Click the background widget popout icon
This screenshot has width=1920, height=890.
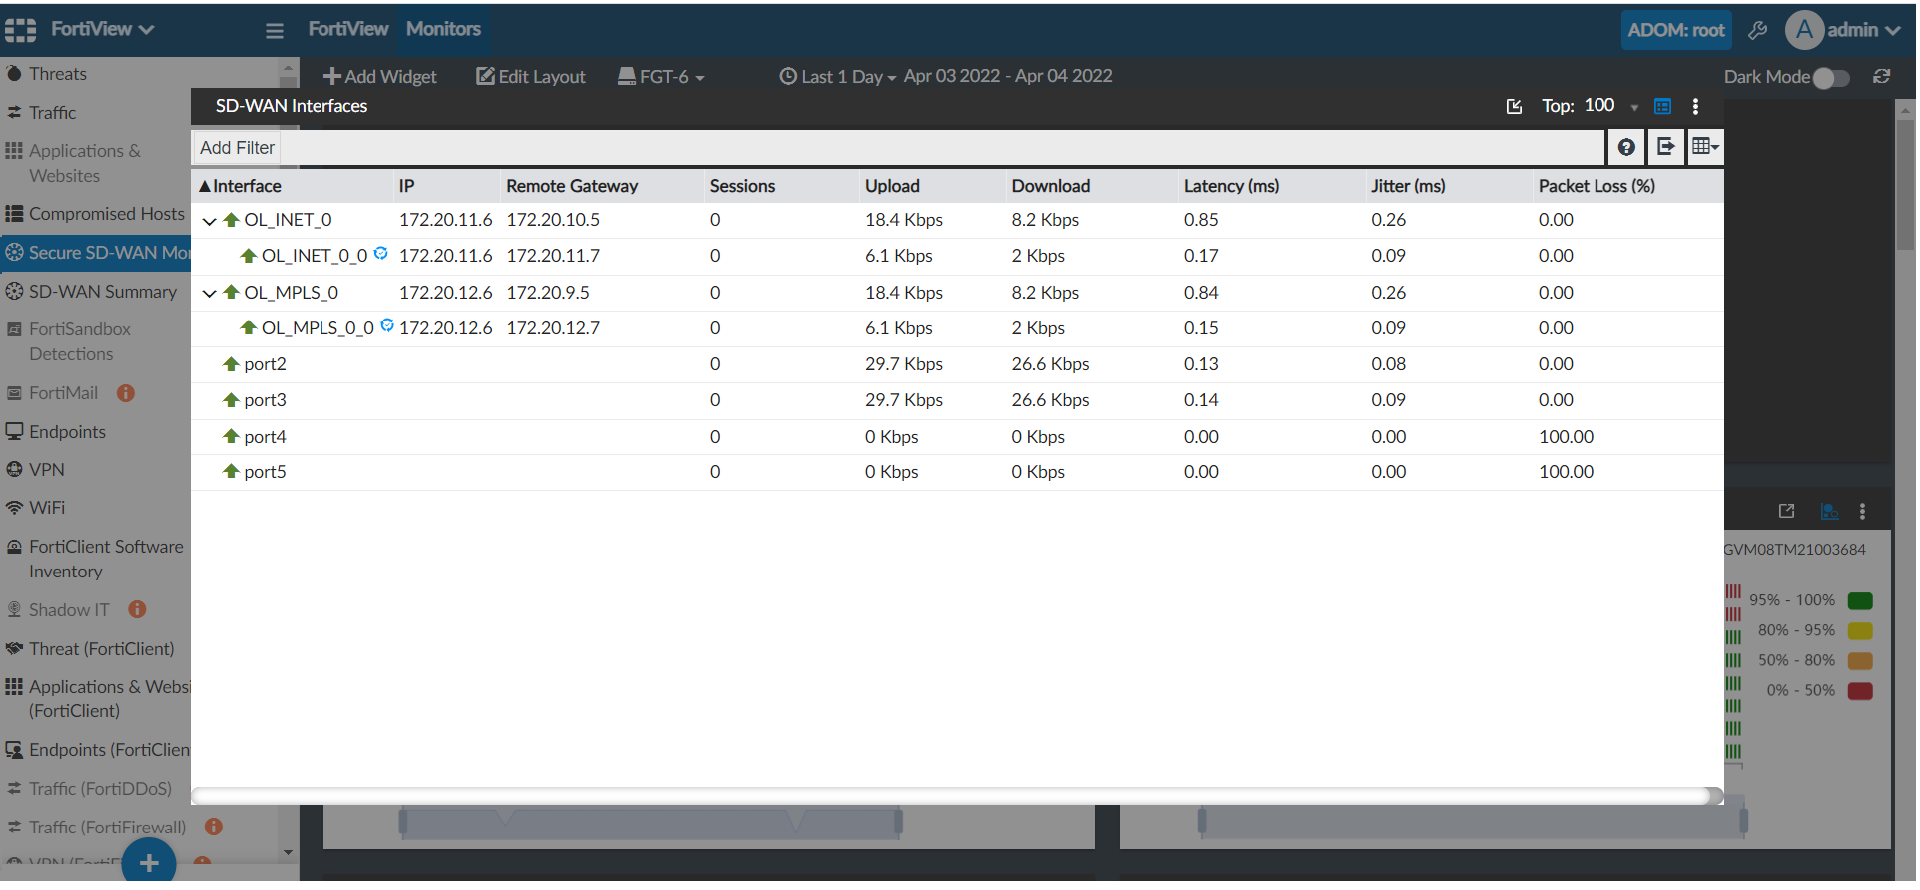1786,512
